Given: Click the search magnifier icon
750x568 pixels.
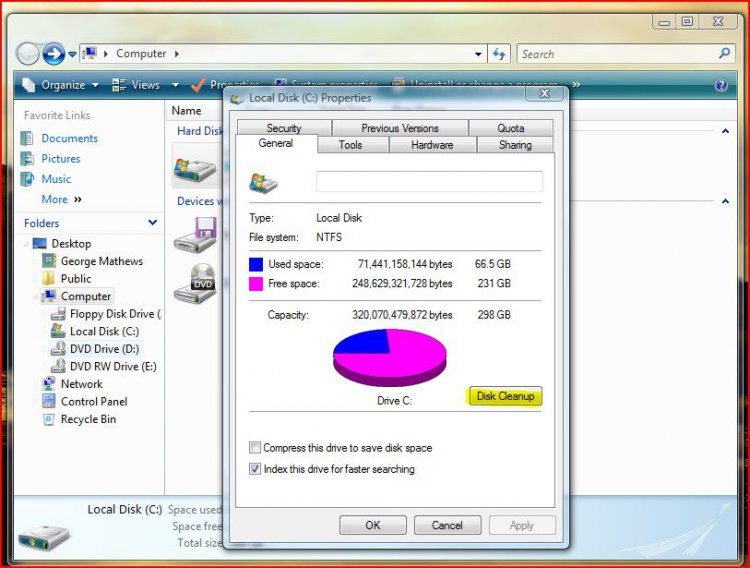Looking at the screenshot, I should click(725, 53).
